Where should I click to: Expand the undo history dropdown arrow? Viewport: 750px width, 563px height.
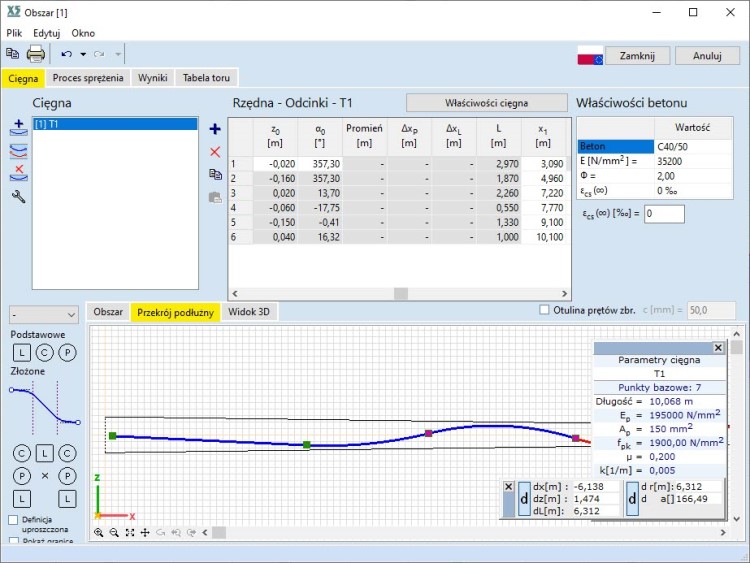83,54
